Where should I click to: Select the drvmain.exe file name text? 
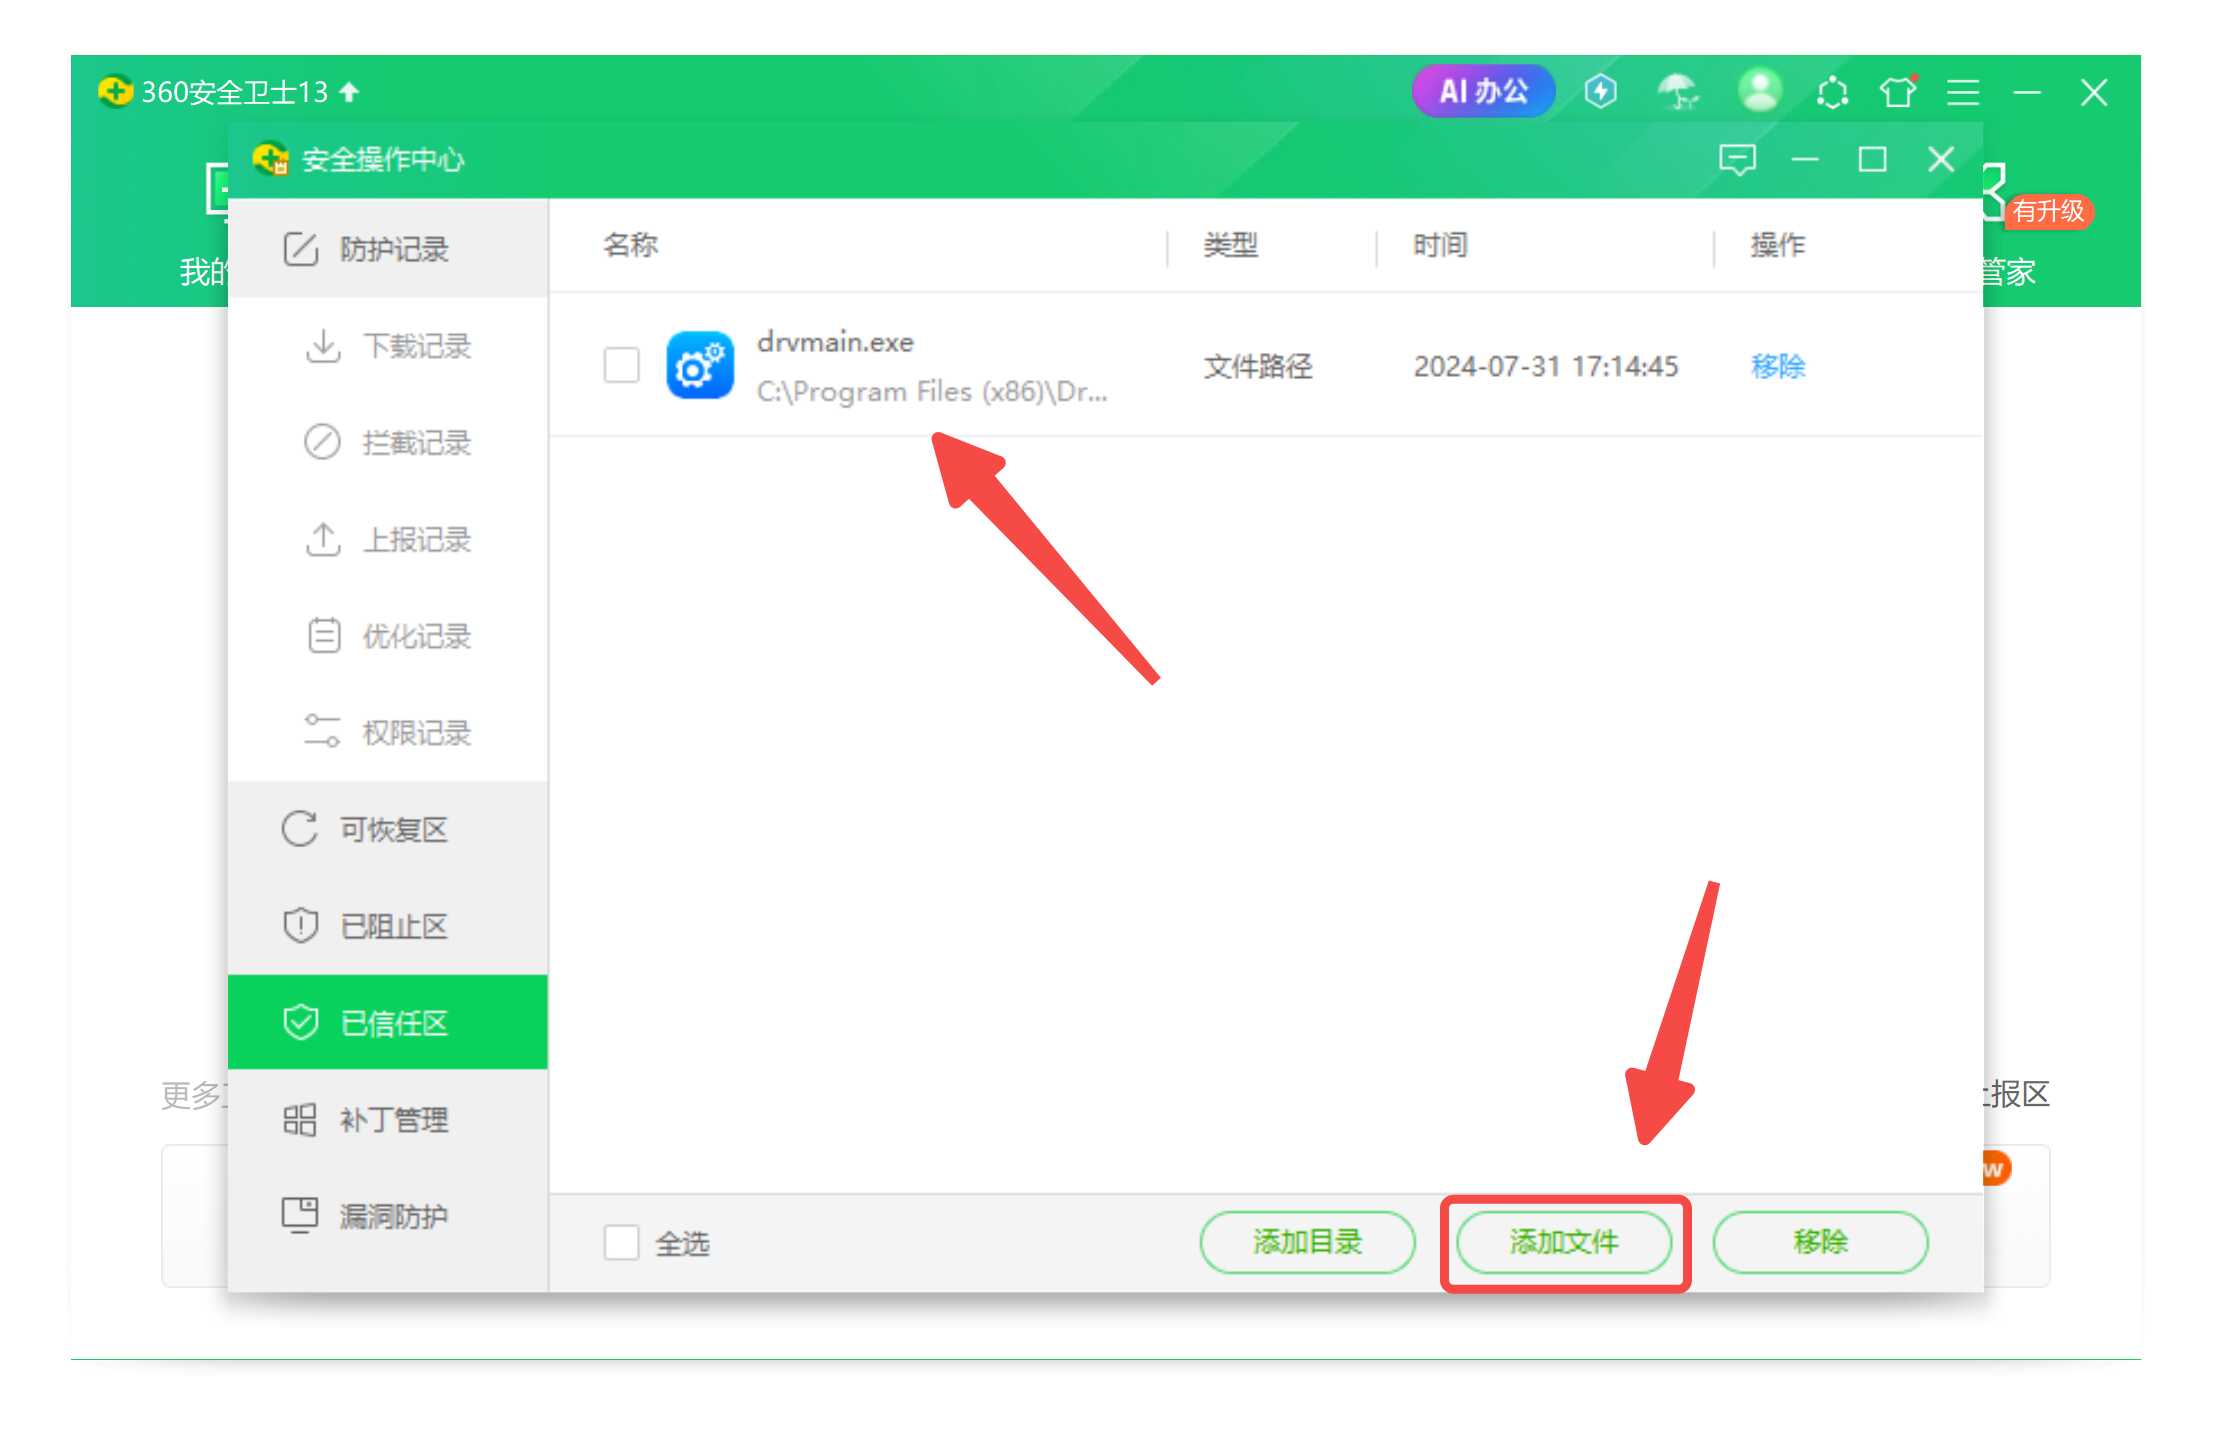tap(835, 342)
